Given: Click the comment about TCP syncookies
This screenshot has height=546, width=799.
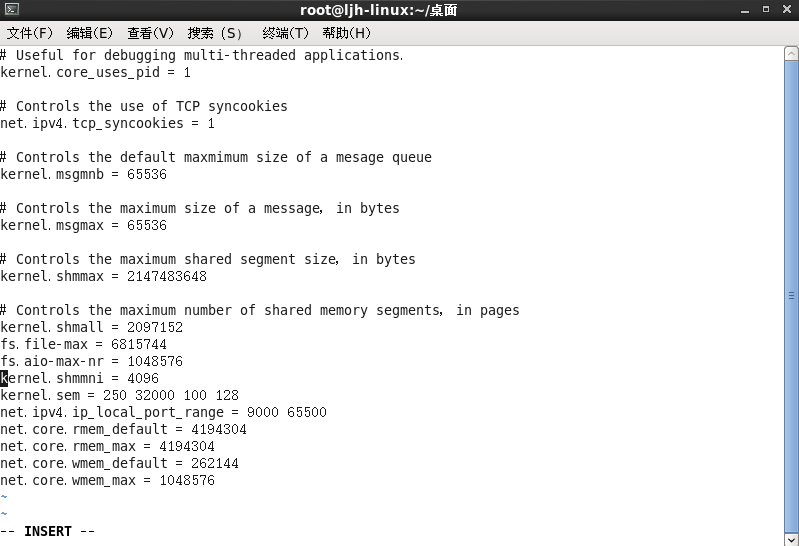Looking at the screenshot, I should [144, 106].
